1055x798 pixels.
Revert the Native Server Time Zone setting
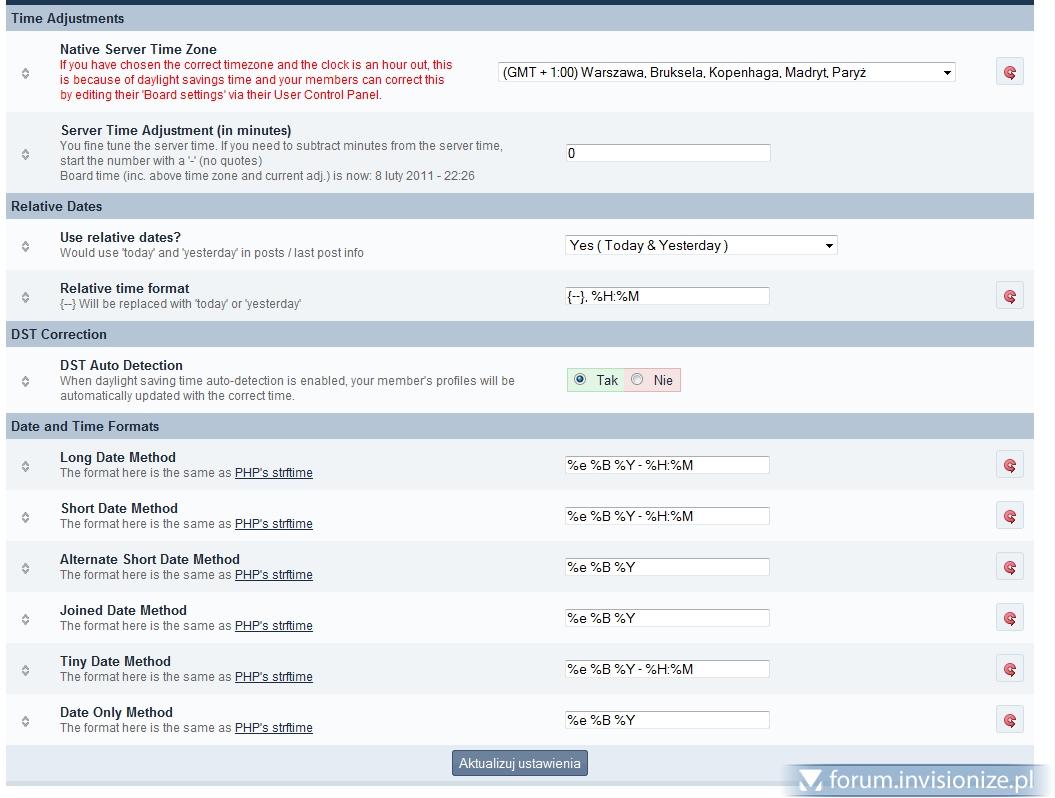click(x=1009, y=72)
